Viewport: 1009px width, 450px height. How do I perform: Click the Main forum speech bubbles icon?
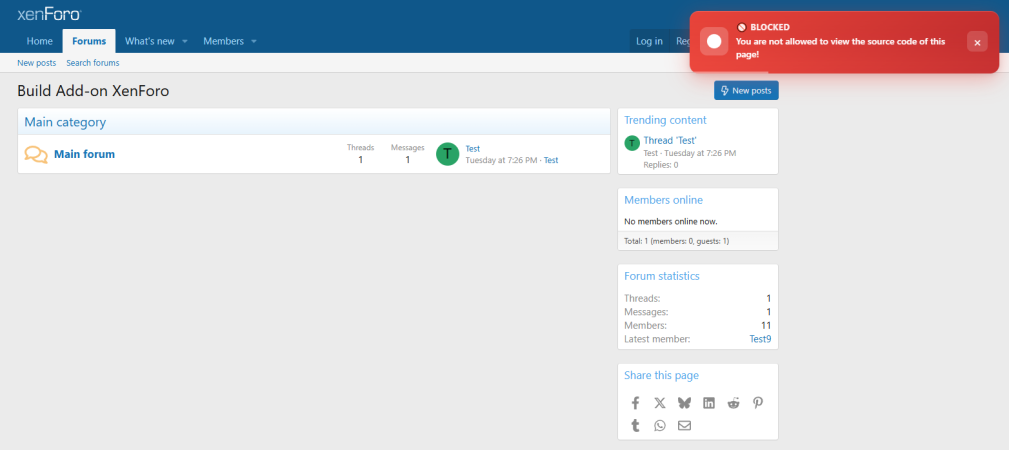(36, 154)
